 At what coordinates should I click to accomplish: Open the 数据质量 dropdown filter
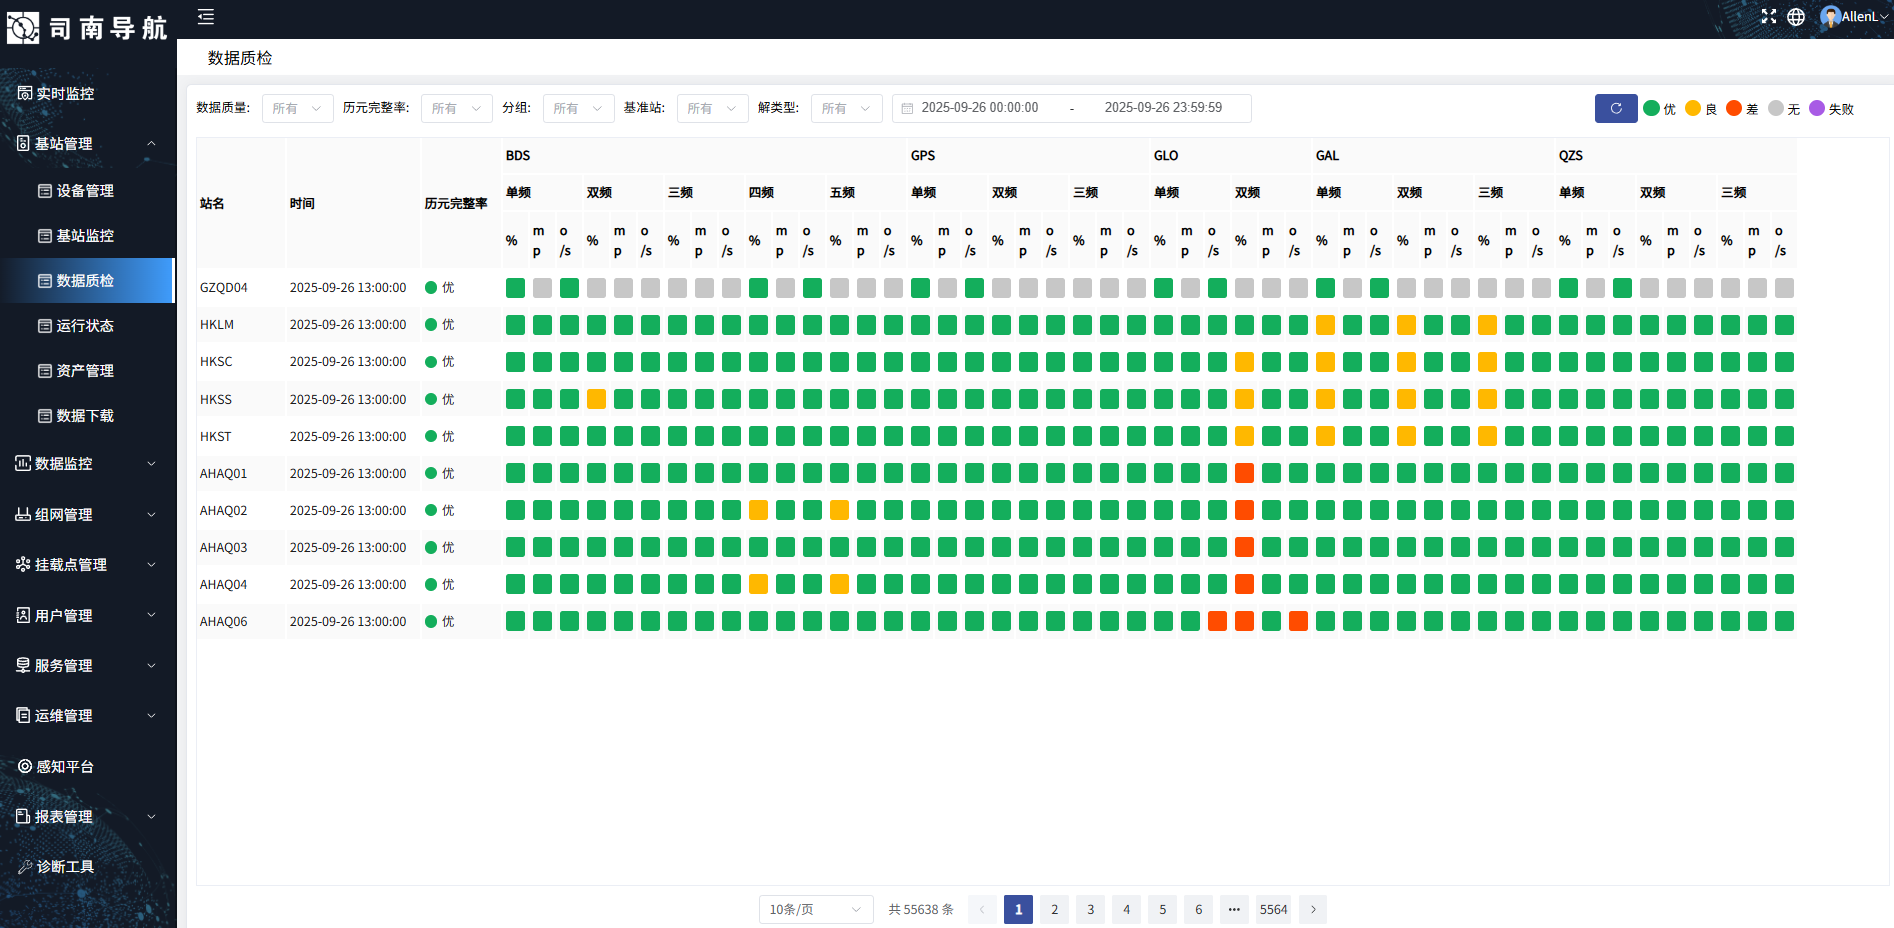(x=297, y=108)
